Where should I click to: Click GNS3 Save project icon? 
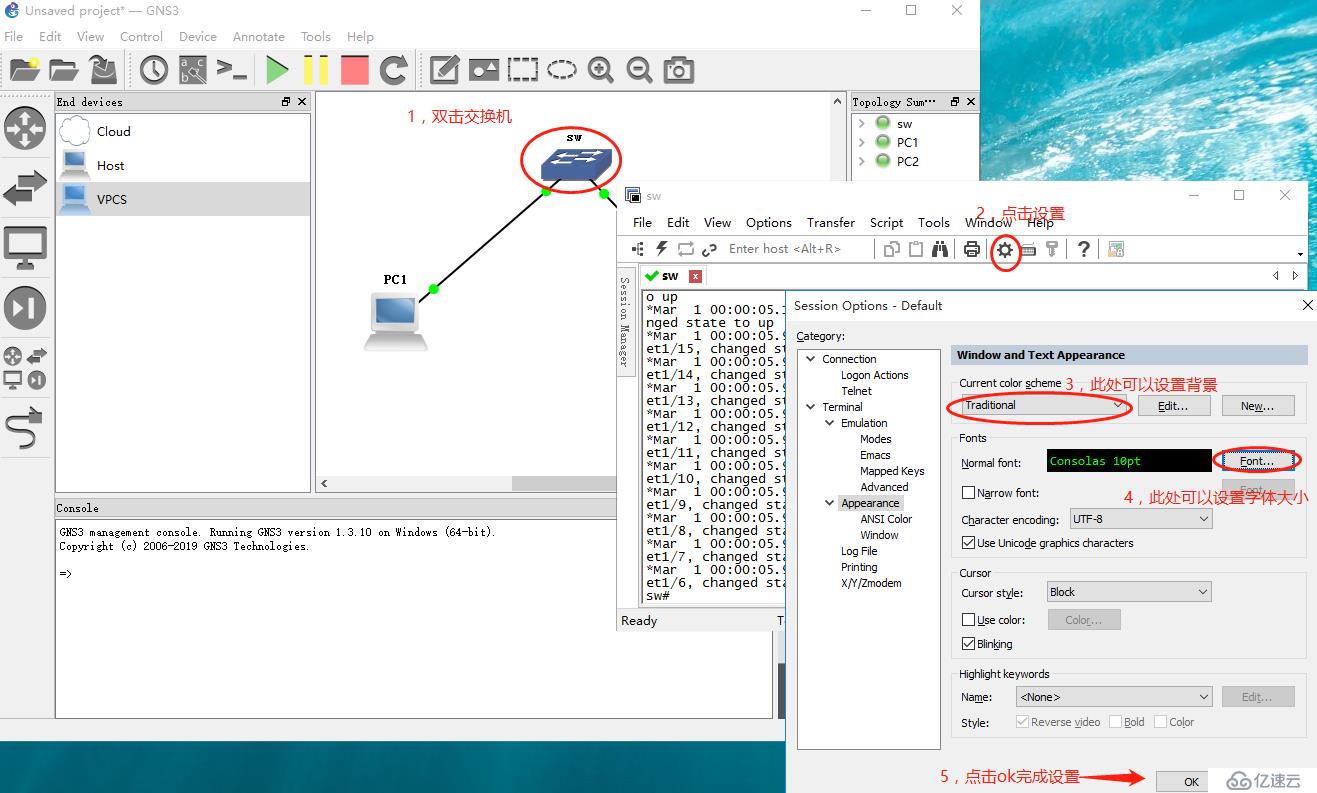(102, 69)
